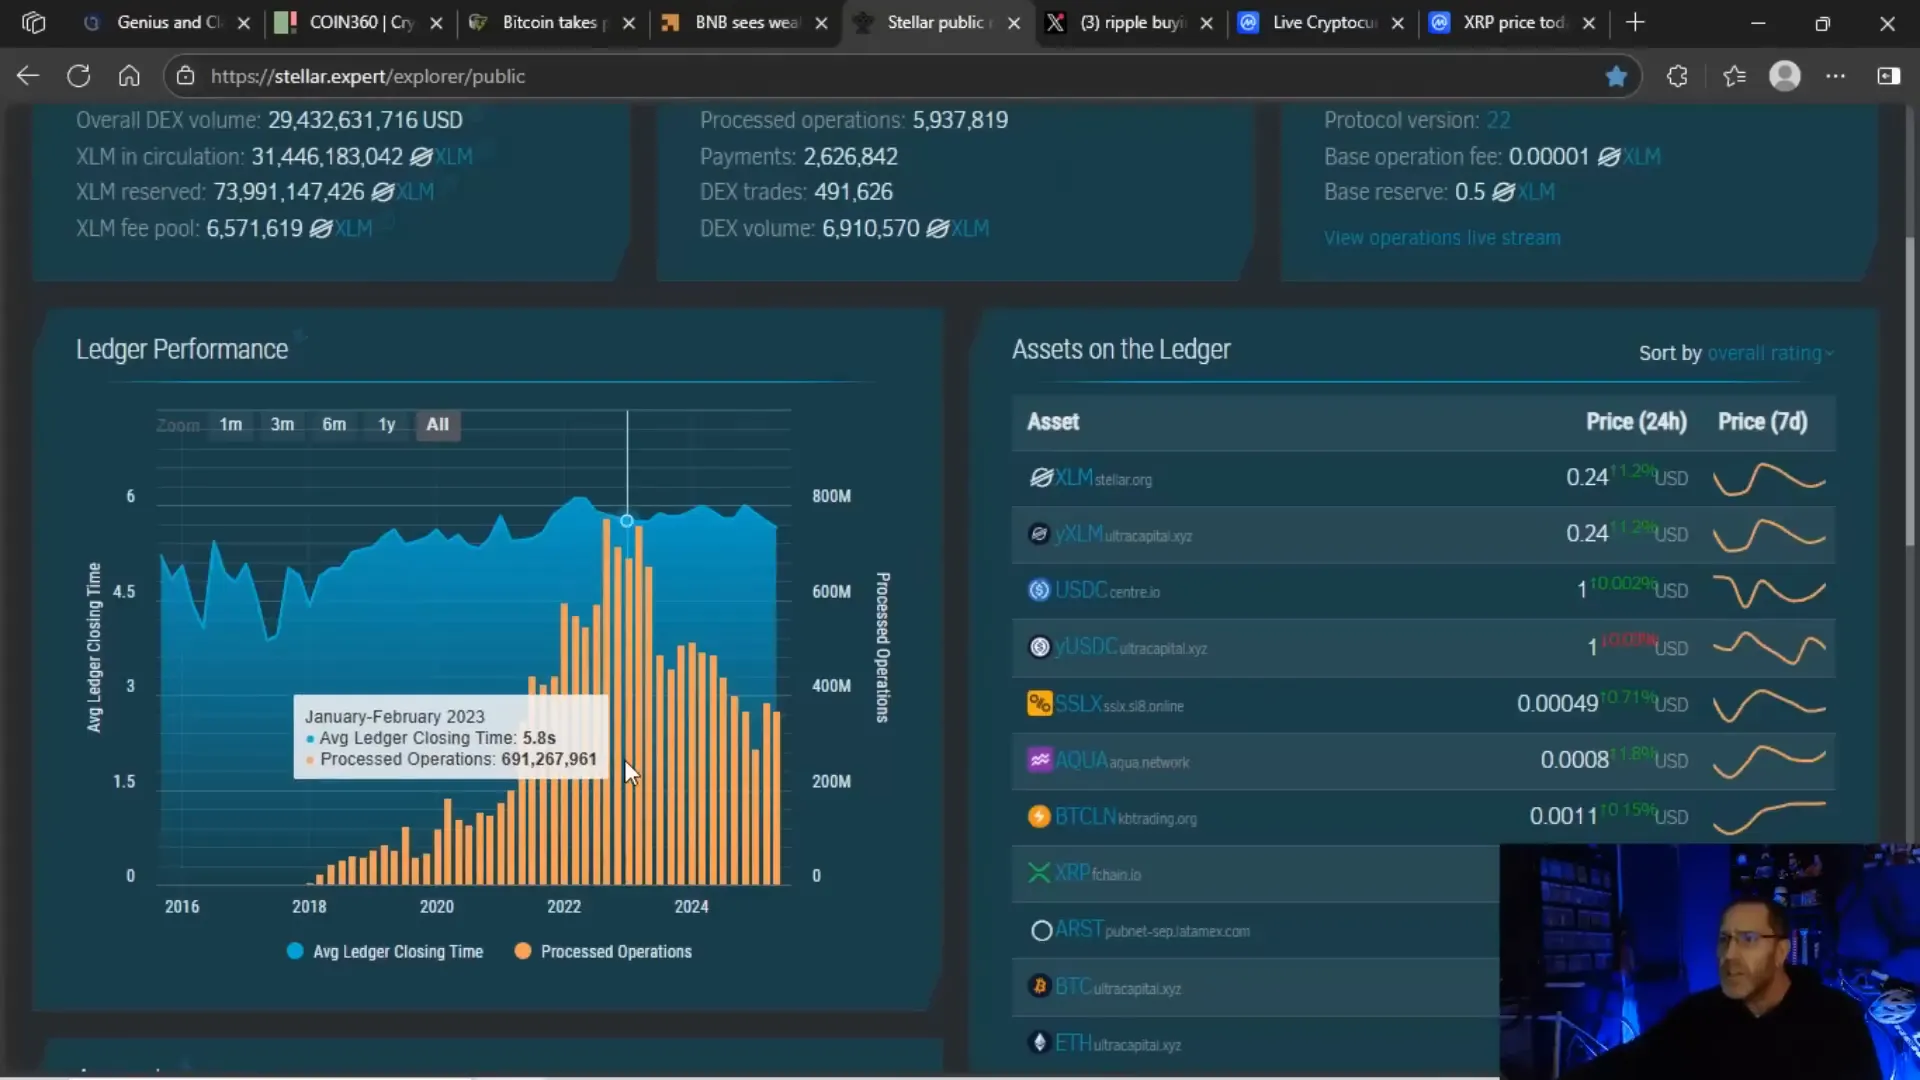The image size is (1920, 1080).
Task: Click the AQUA aqua.network asset icon
Action: [1040, 760]
